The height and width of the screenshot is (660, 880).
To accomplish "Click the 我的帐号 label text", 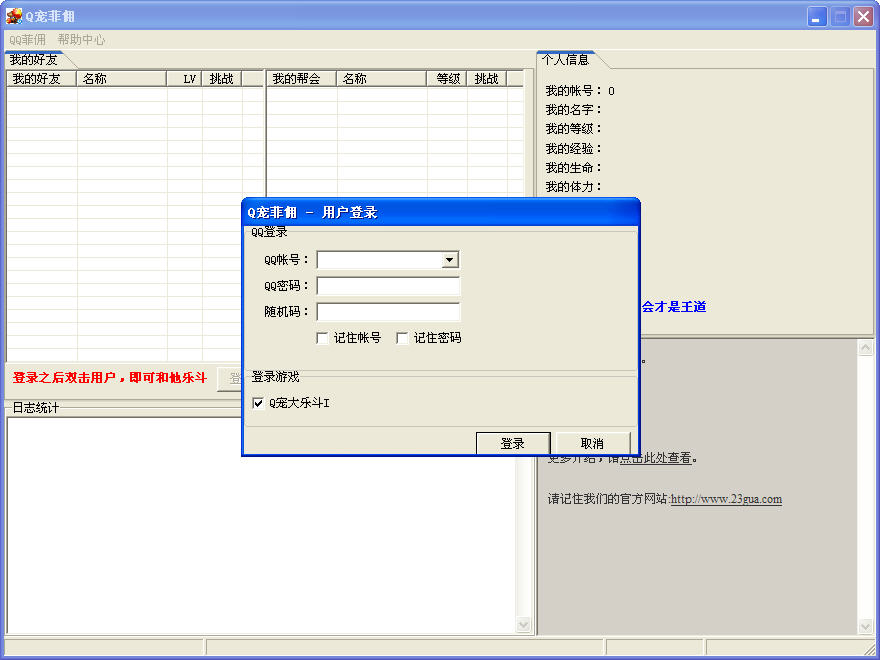I will [x=574, y=90].
